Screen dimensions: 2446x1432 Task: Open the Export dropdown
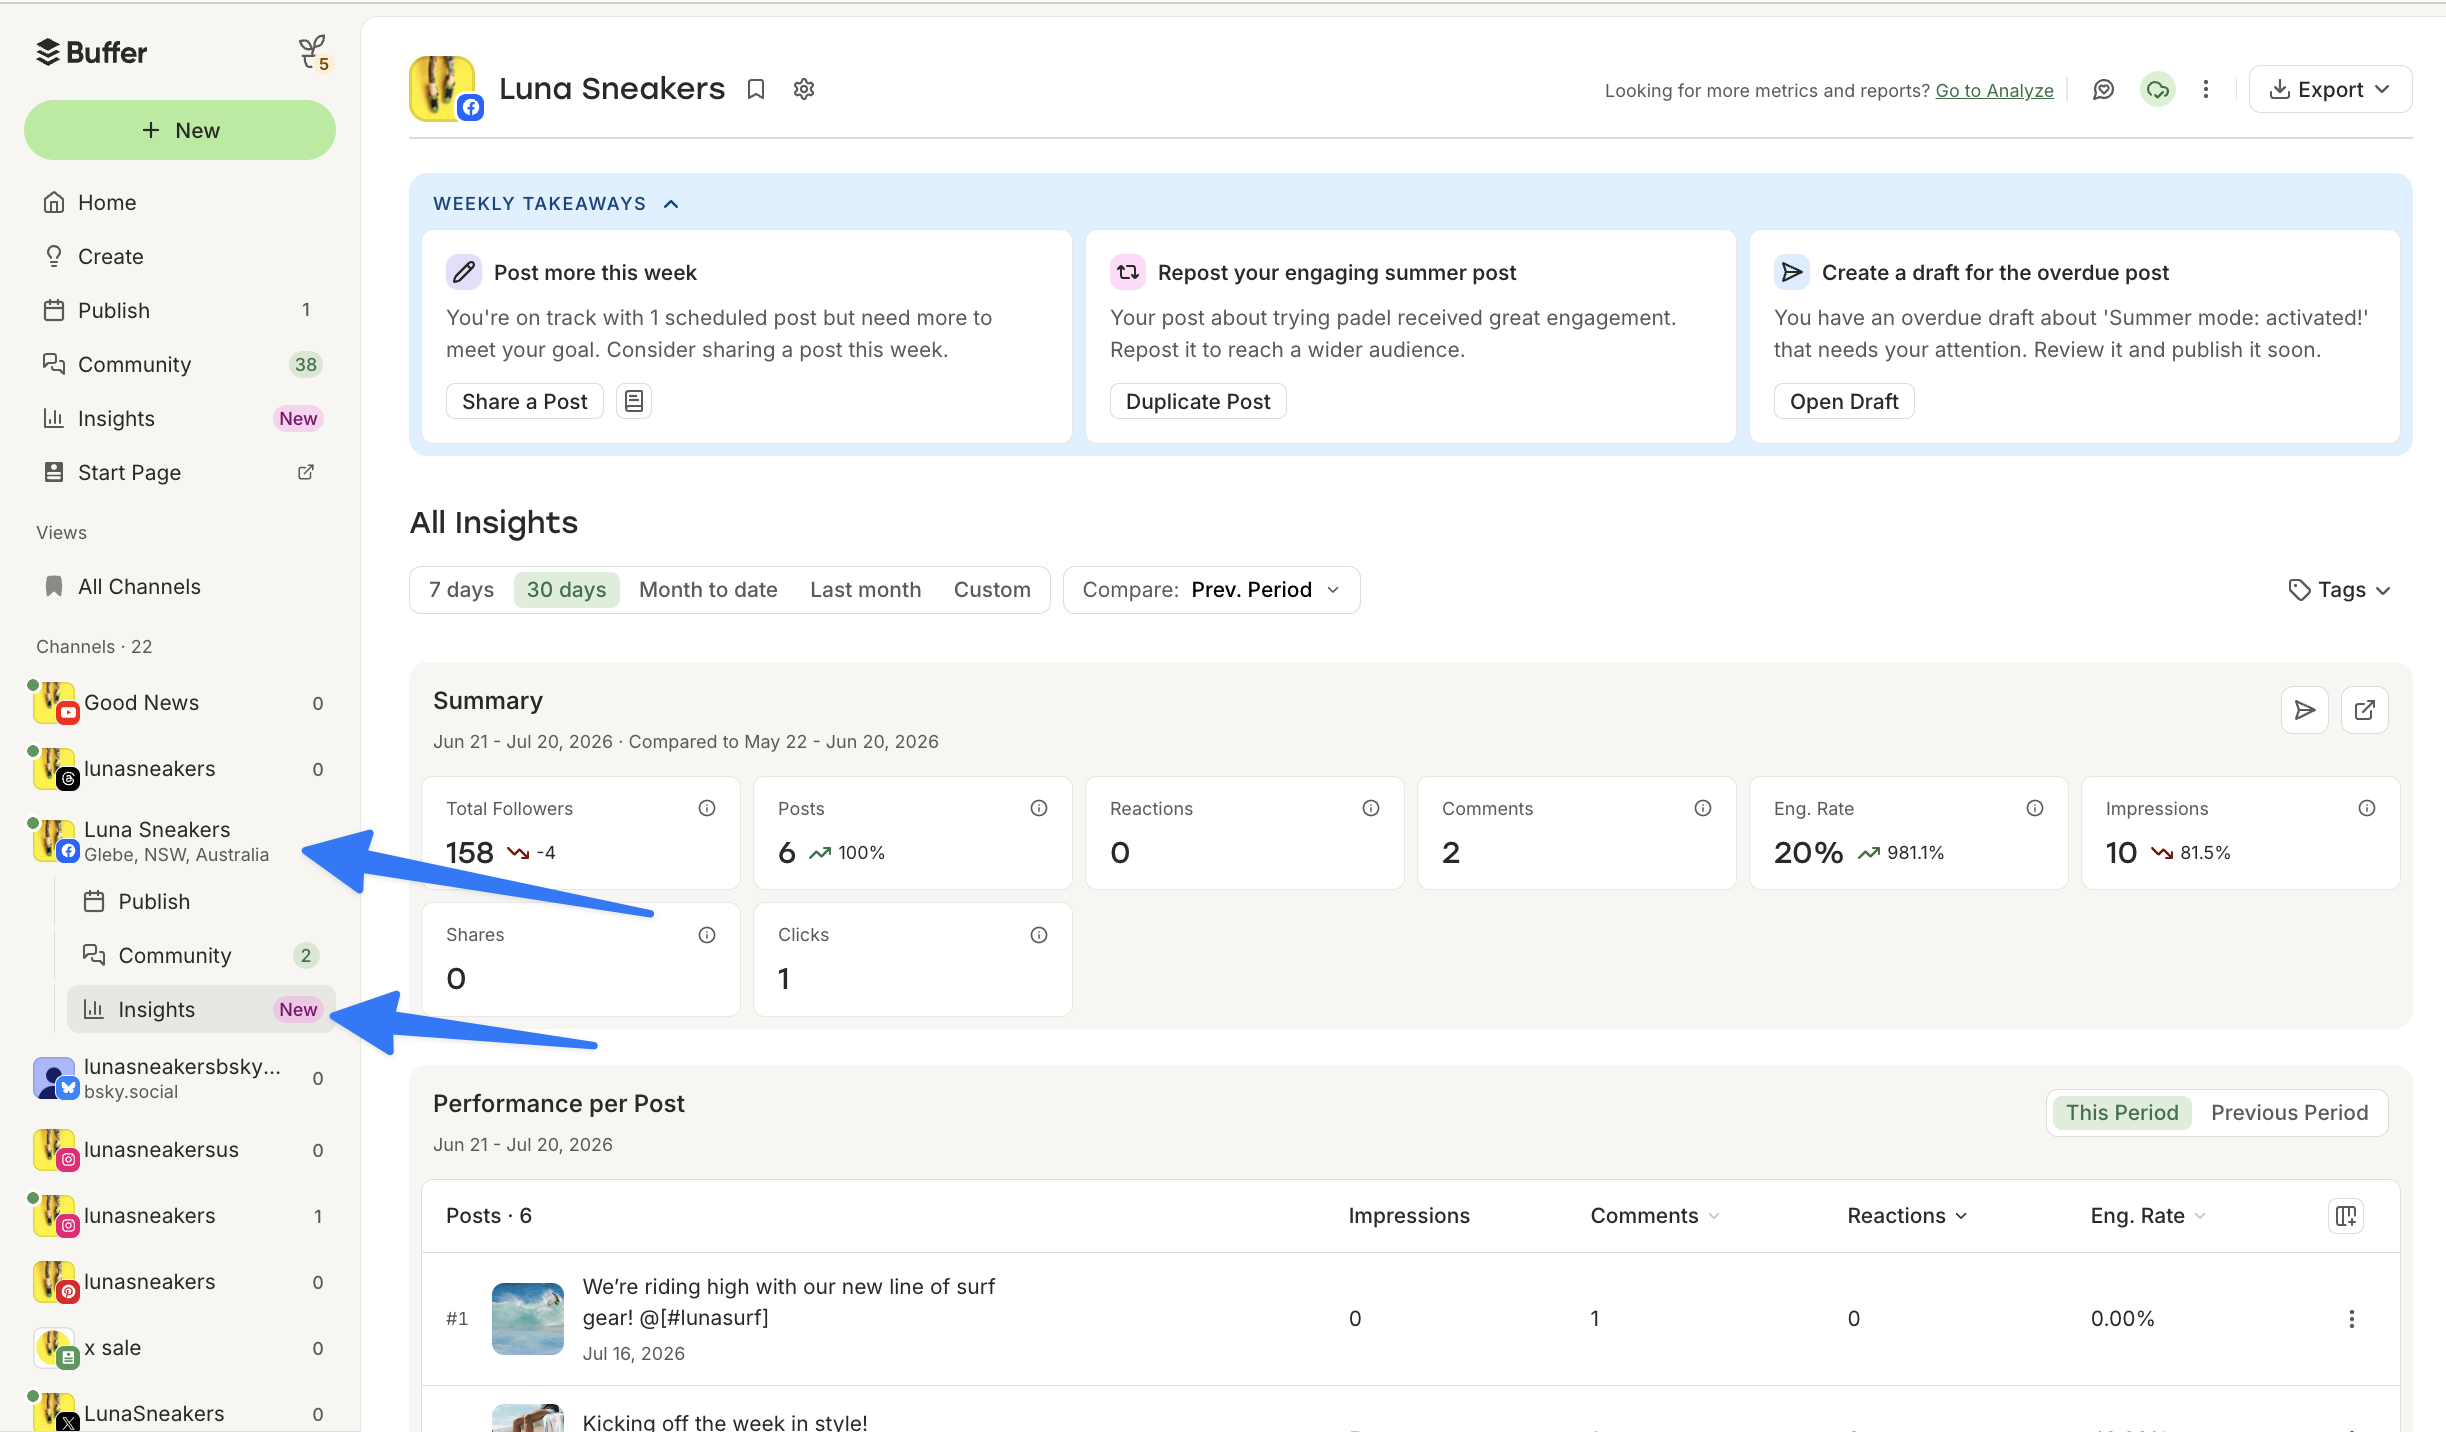tap(2330, 90)
